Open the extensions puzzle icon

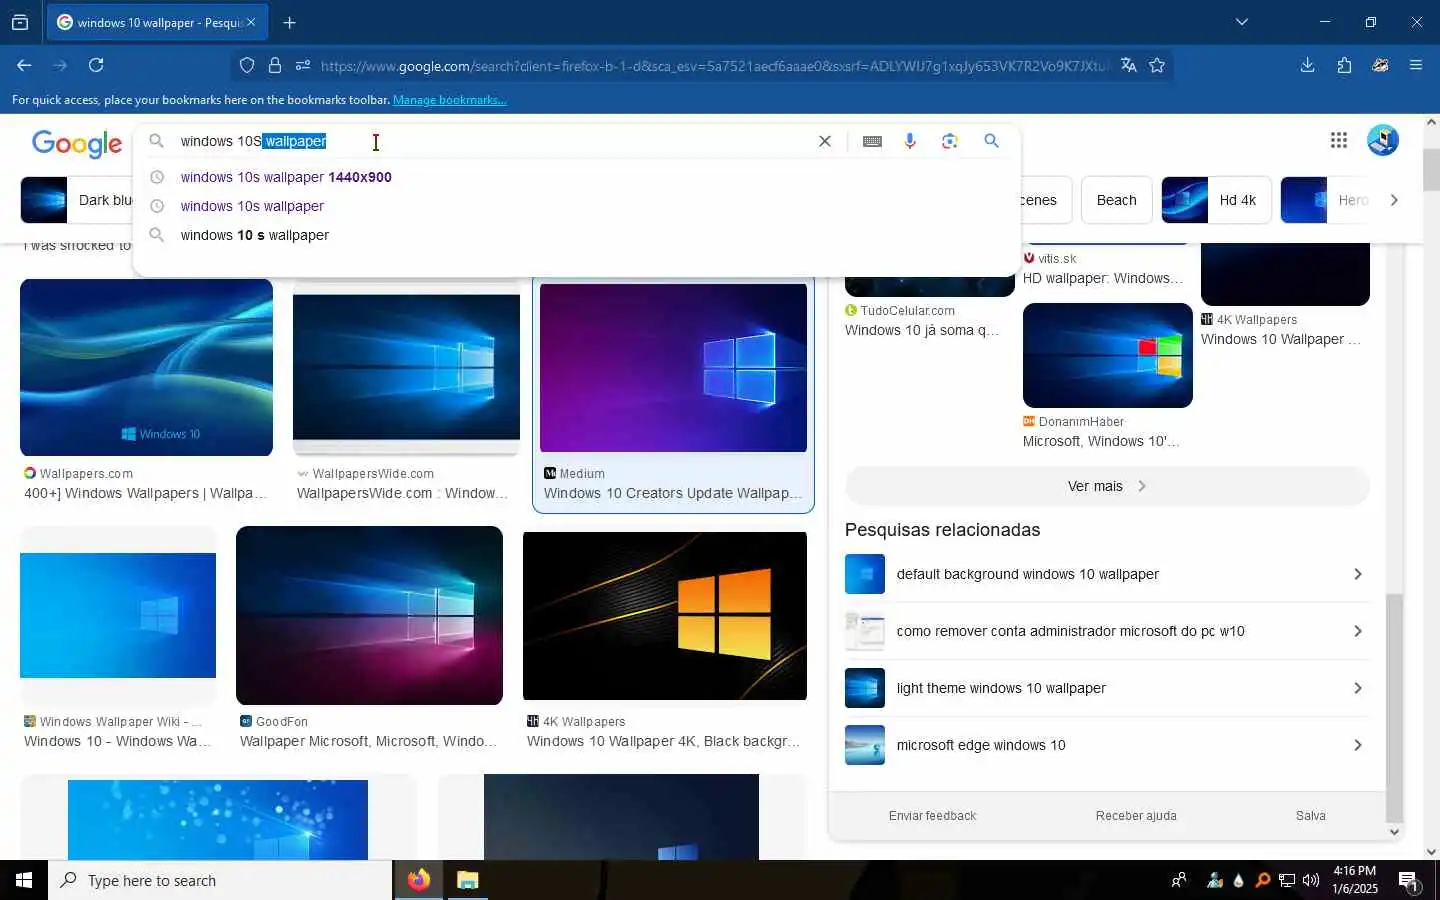point(1344,65)
